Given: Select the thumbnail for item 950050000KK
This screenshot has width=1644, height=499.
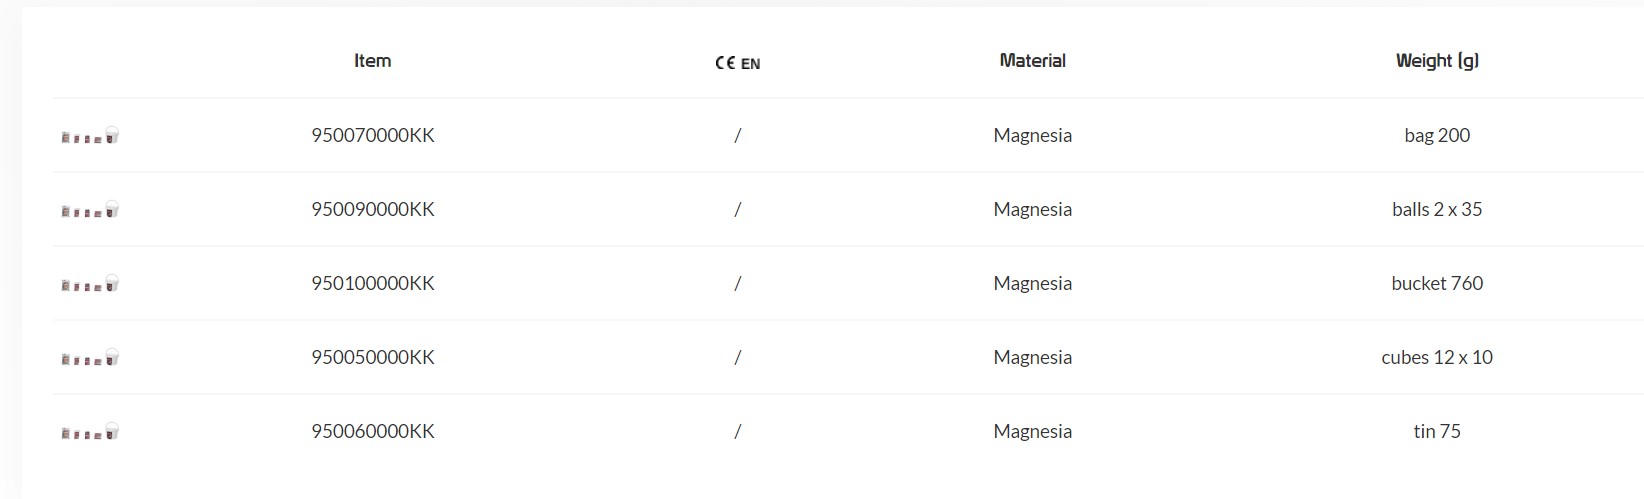Looking at the screenshot, I should pos(90,358).
